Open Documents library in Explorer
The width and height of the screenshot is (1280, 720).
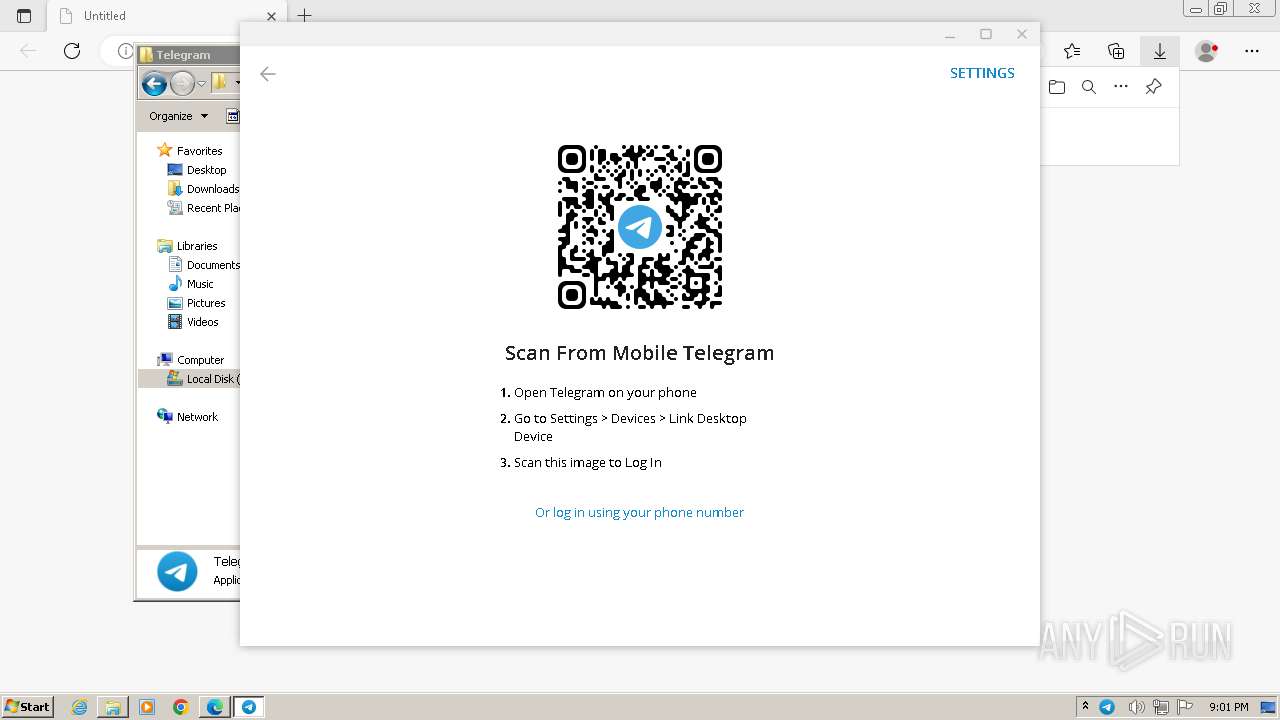[x=204, y=265]
